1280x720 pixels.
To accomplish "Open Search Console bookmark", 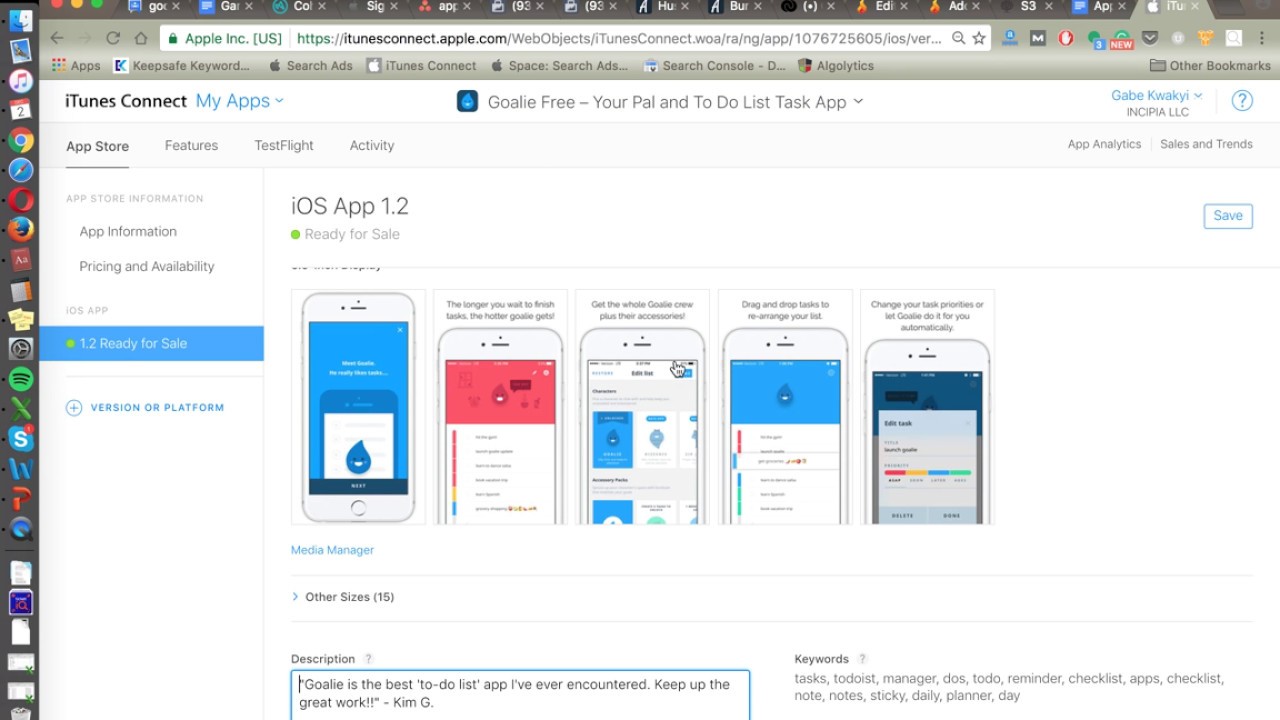I will (x=715, y=66).
